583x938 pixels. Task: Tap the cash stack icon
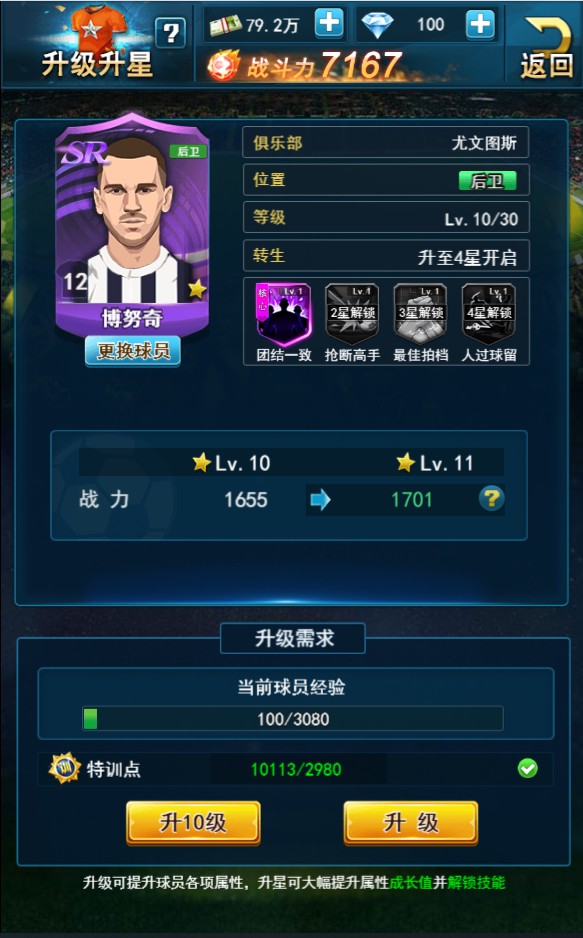coord(225,25)
